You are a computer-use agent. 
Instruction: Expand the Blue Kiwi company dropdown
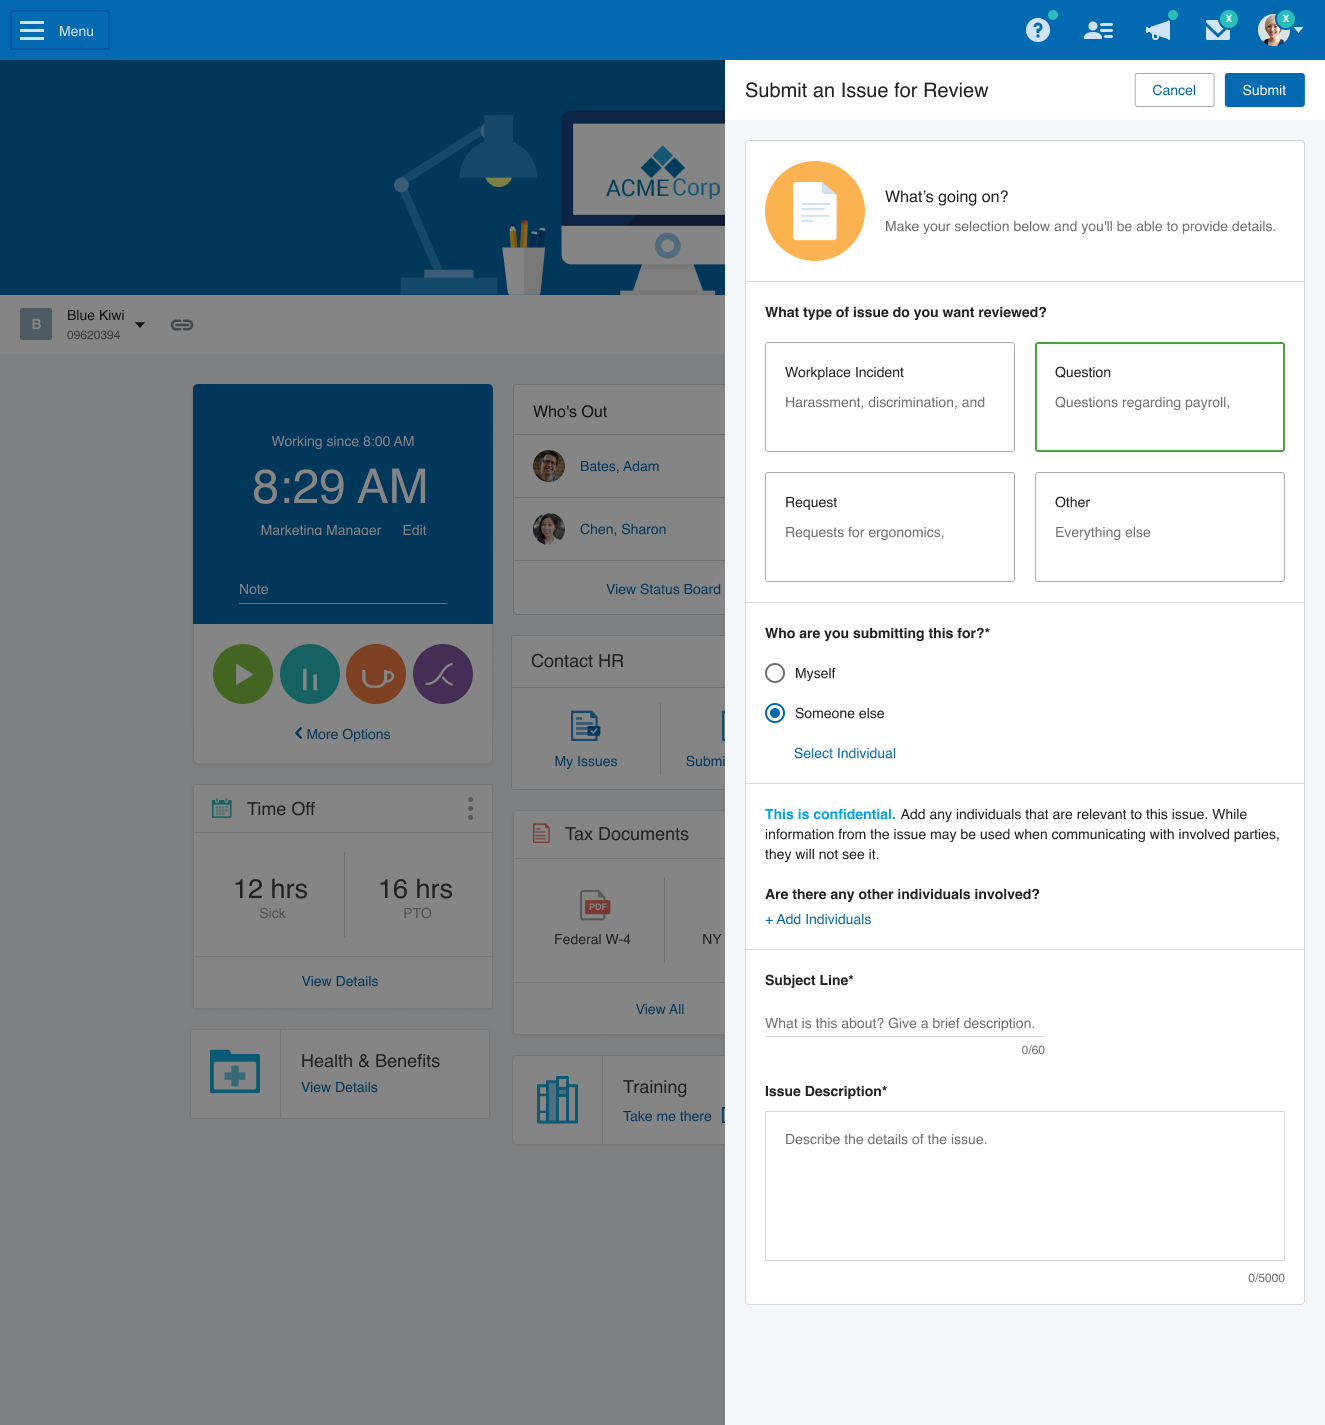tap(140, 325)
